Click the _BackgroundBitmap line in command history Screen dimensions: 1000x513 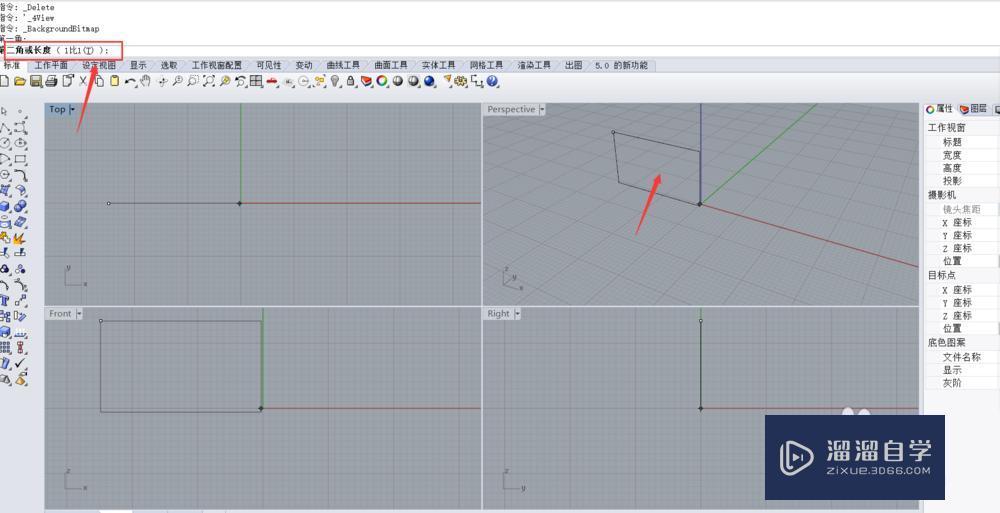[x=50, y=29]
